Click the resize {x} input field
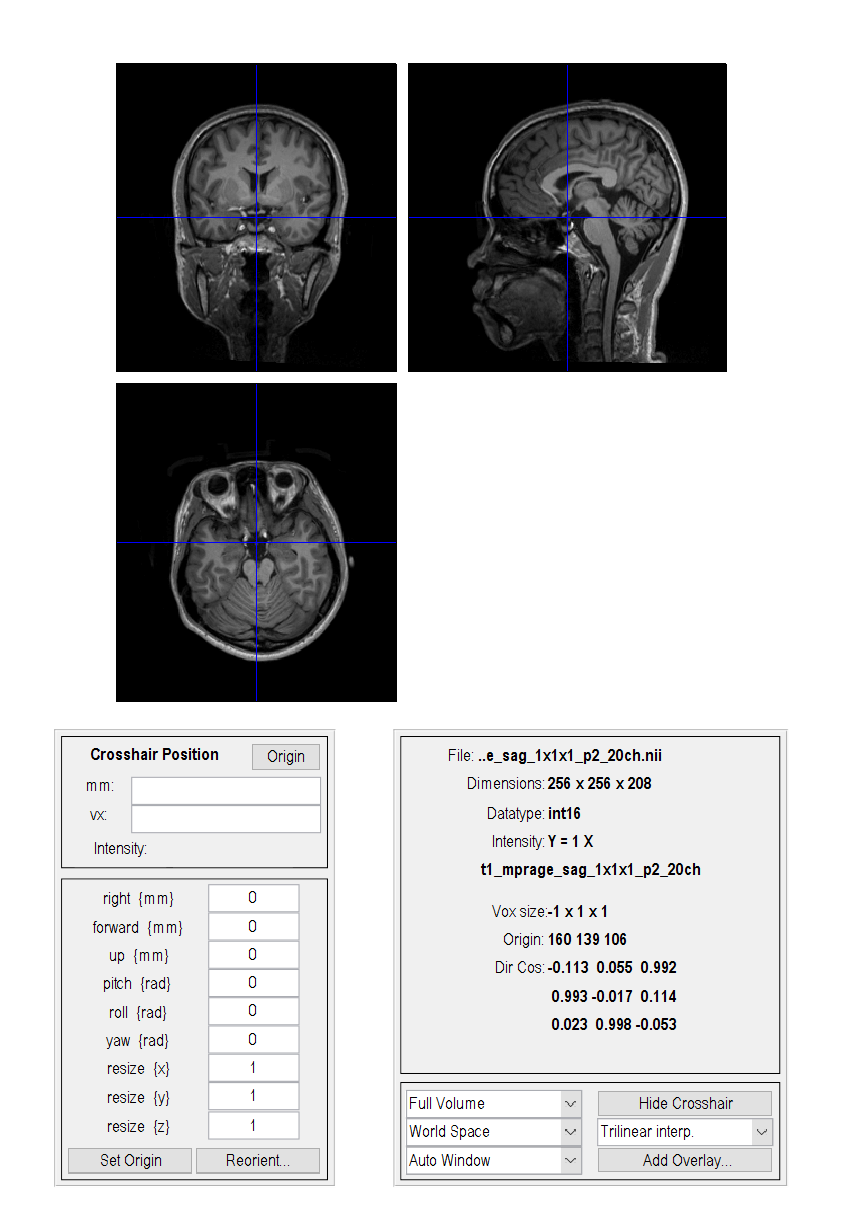Screen dimensions: 847x1221 tap(253, 1068)
